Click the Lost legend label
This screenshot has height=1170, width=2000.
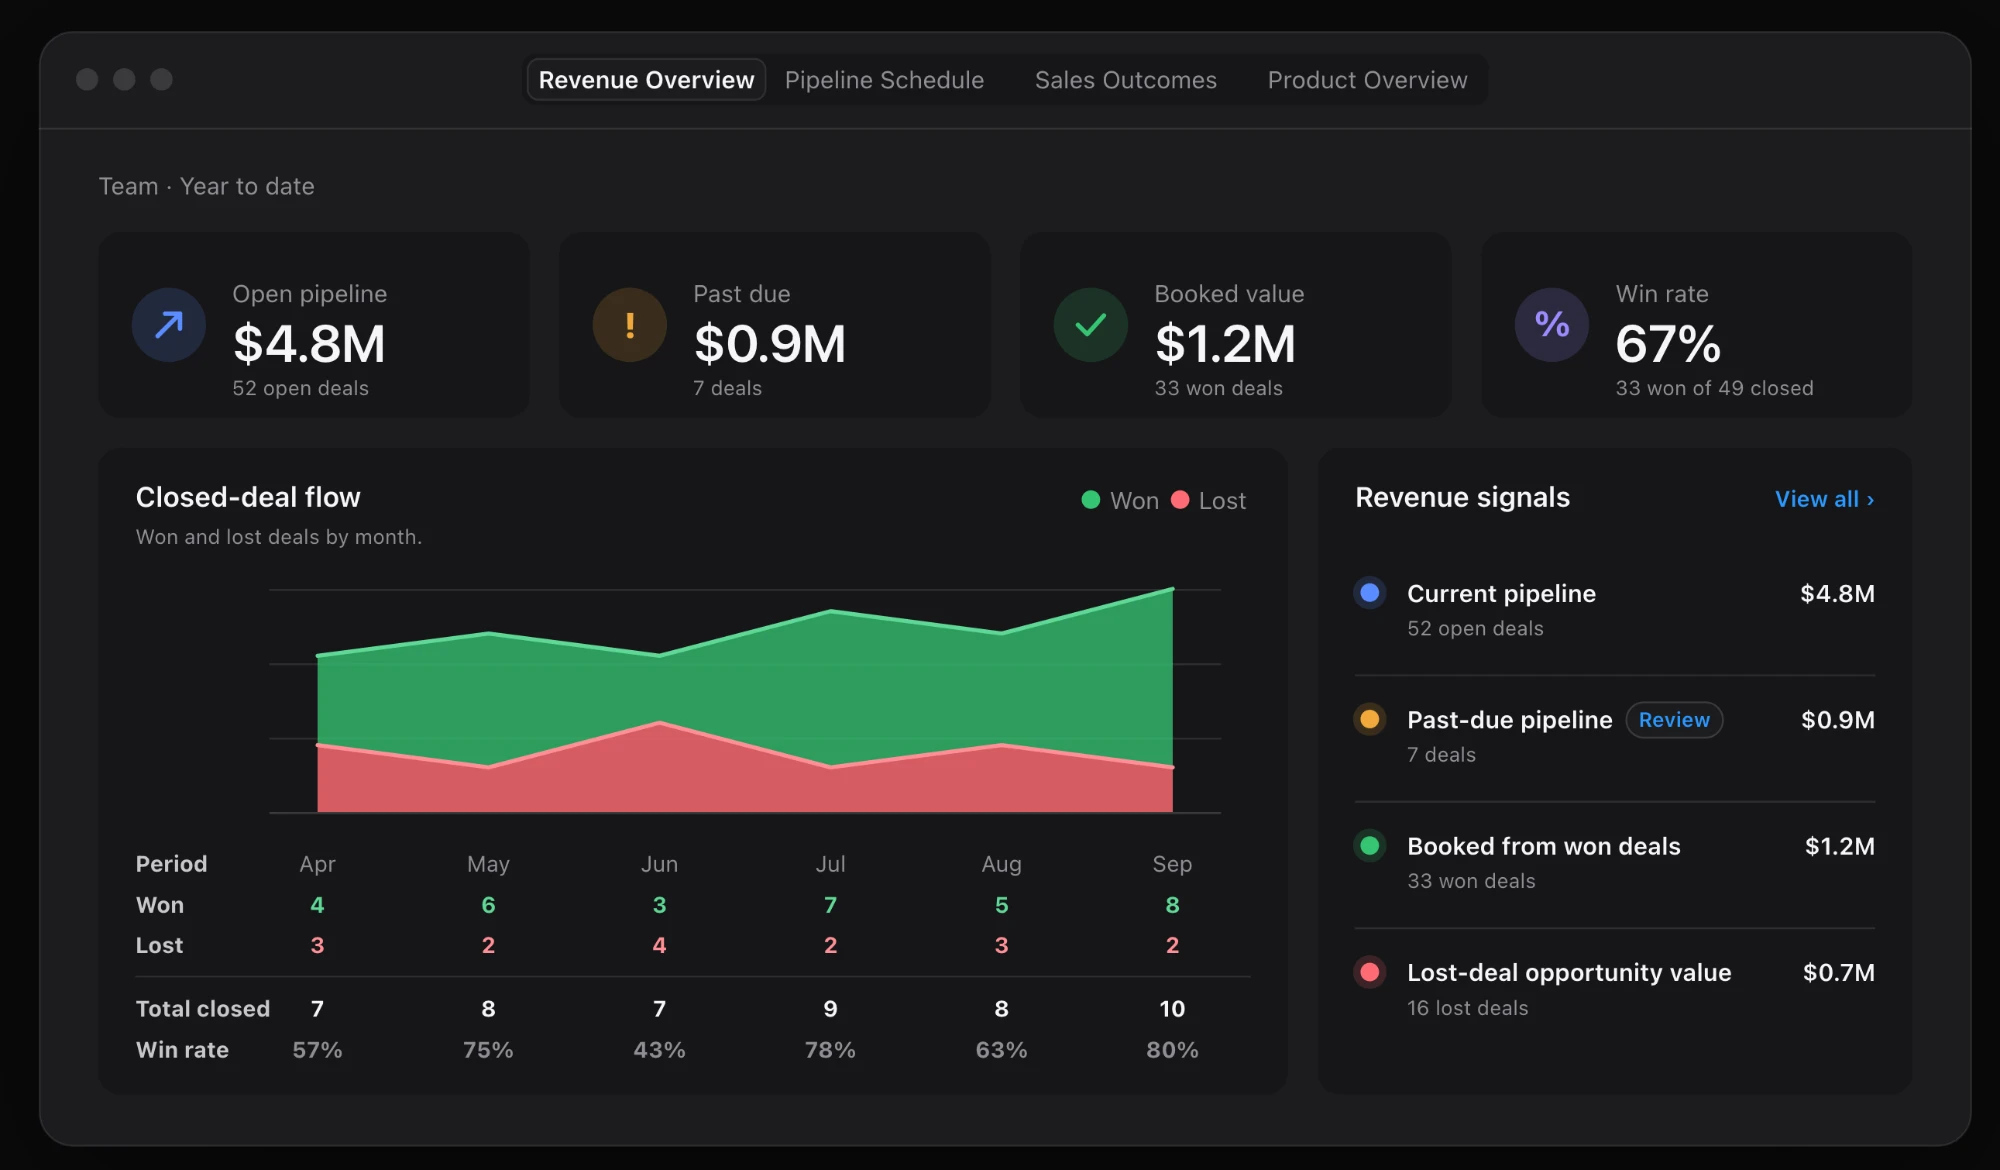coord(1222,501)
